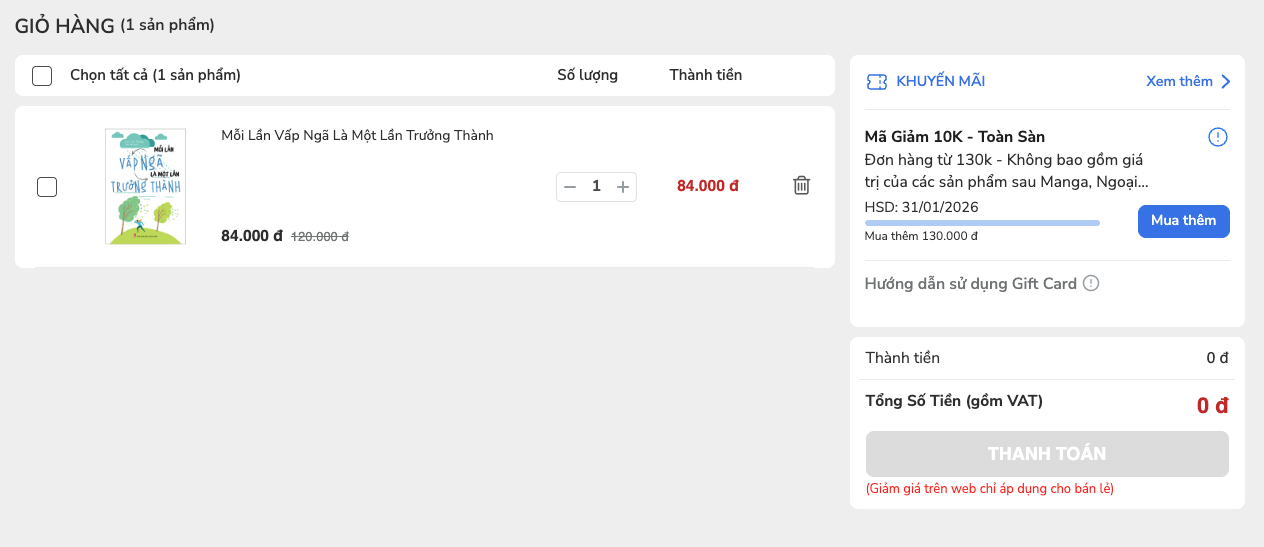The image size is (1264, 547).
Task: Click the red 0 đ total amount
Action: [1212, 406]
